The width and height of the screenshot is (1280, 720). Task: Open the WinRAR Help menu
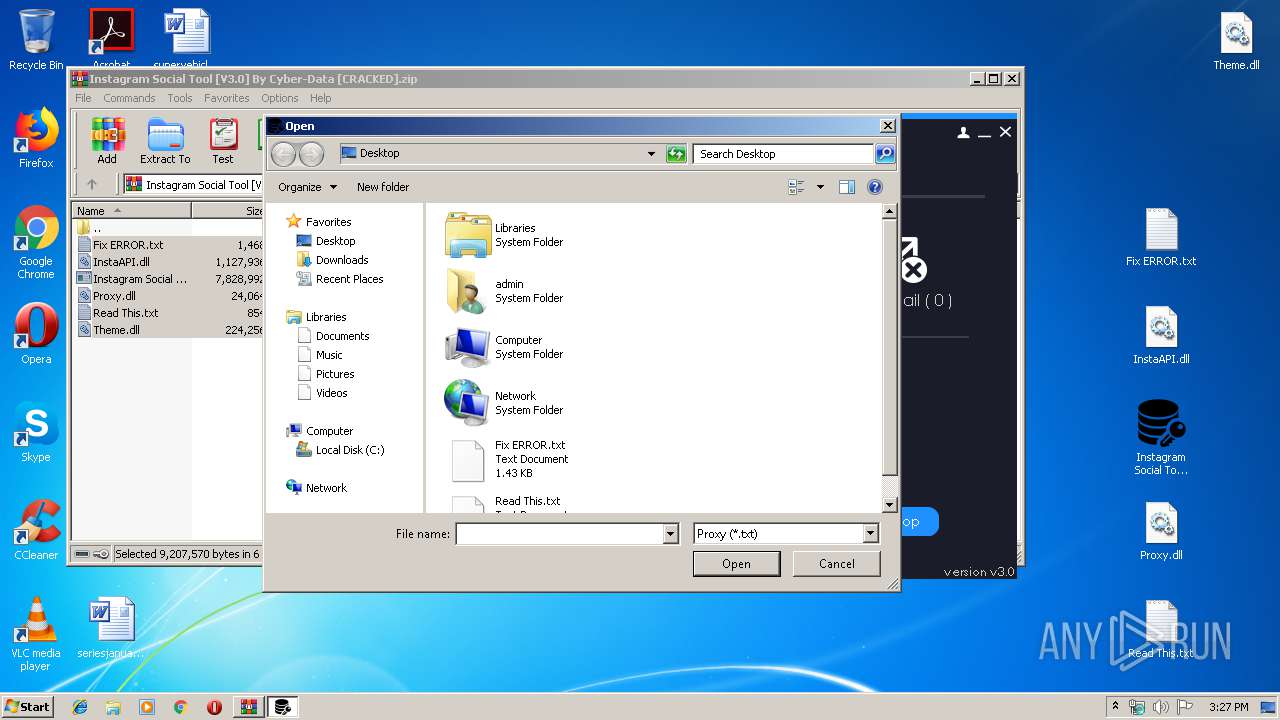pyautogui.click(x=320, y=98)
